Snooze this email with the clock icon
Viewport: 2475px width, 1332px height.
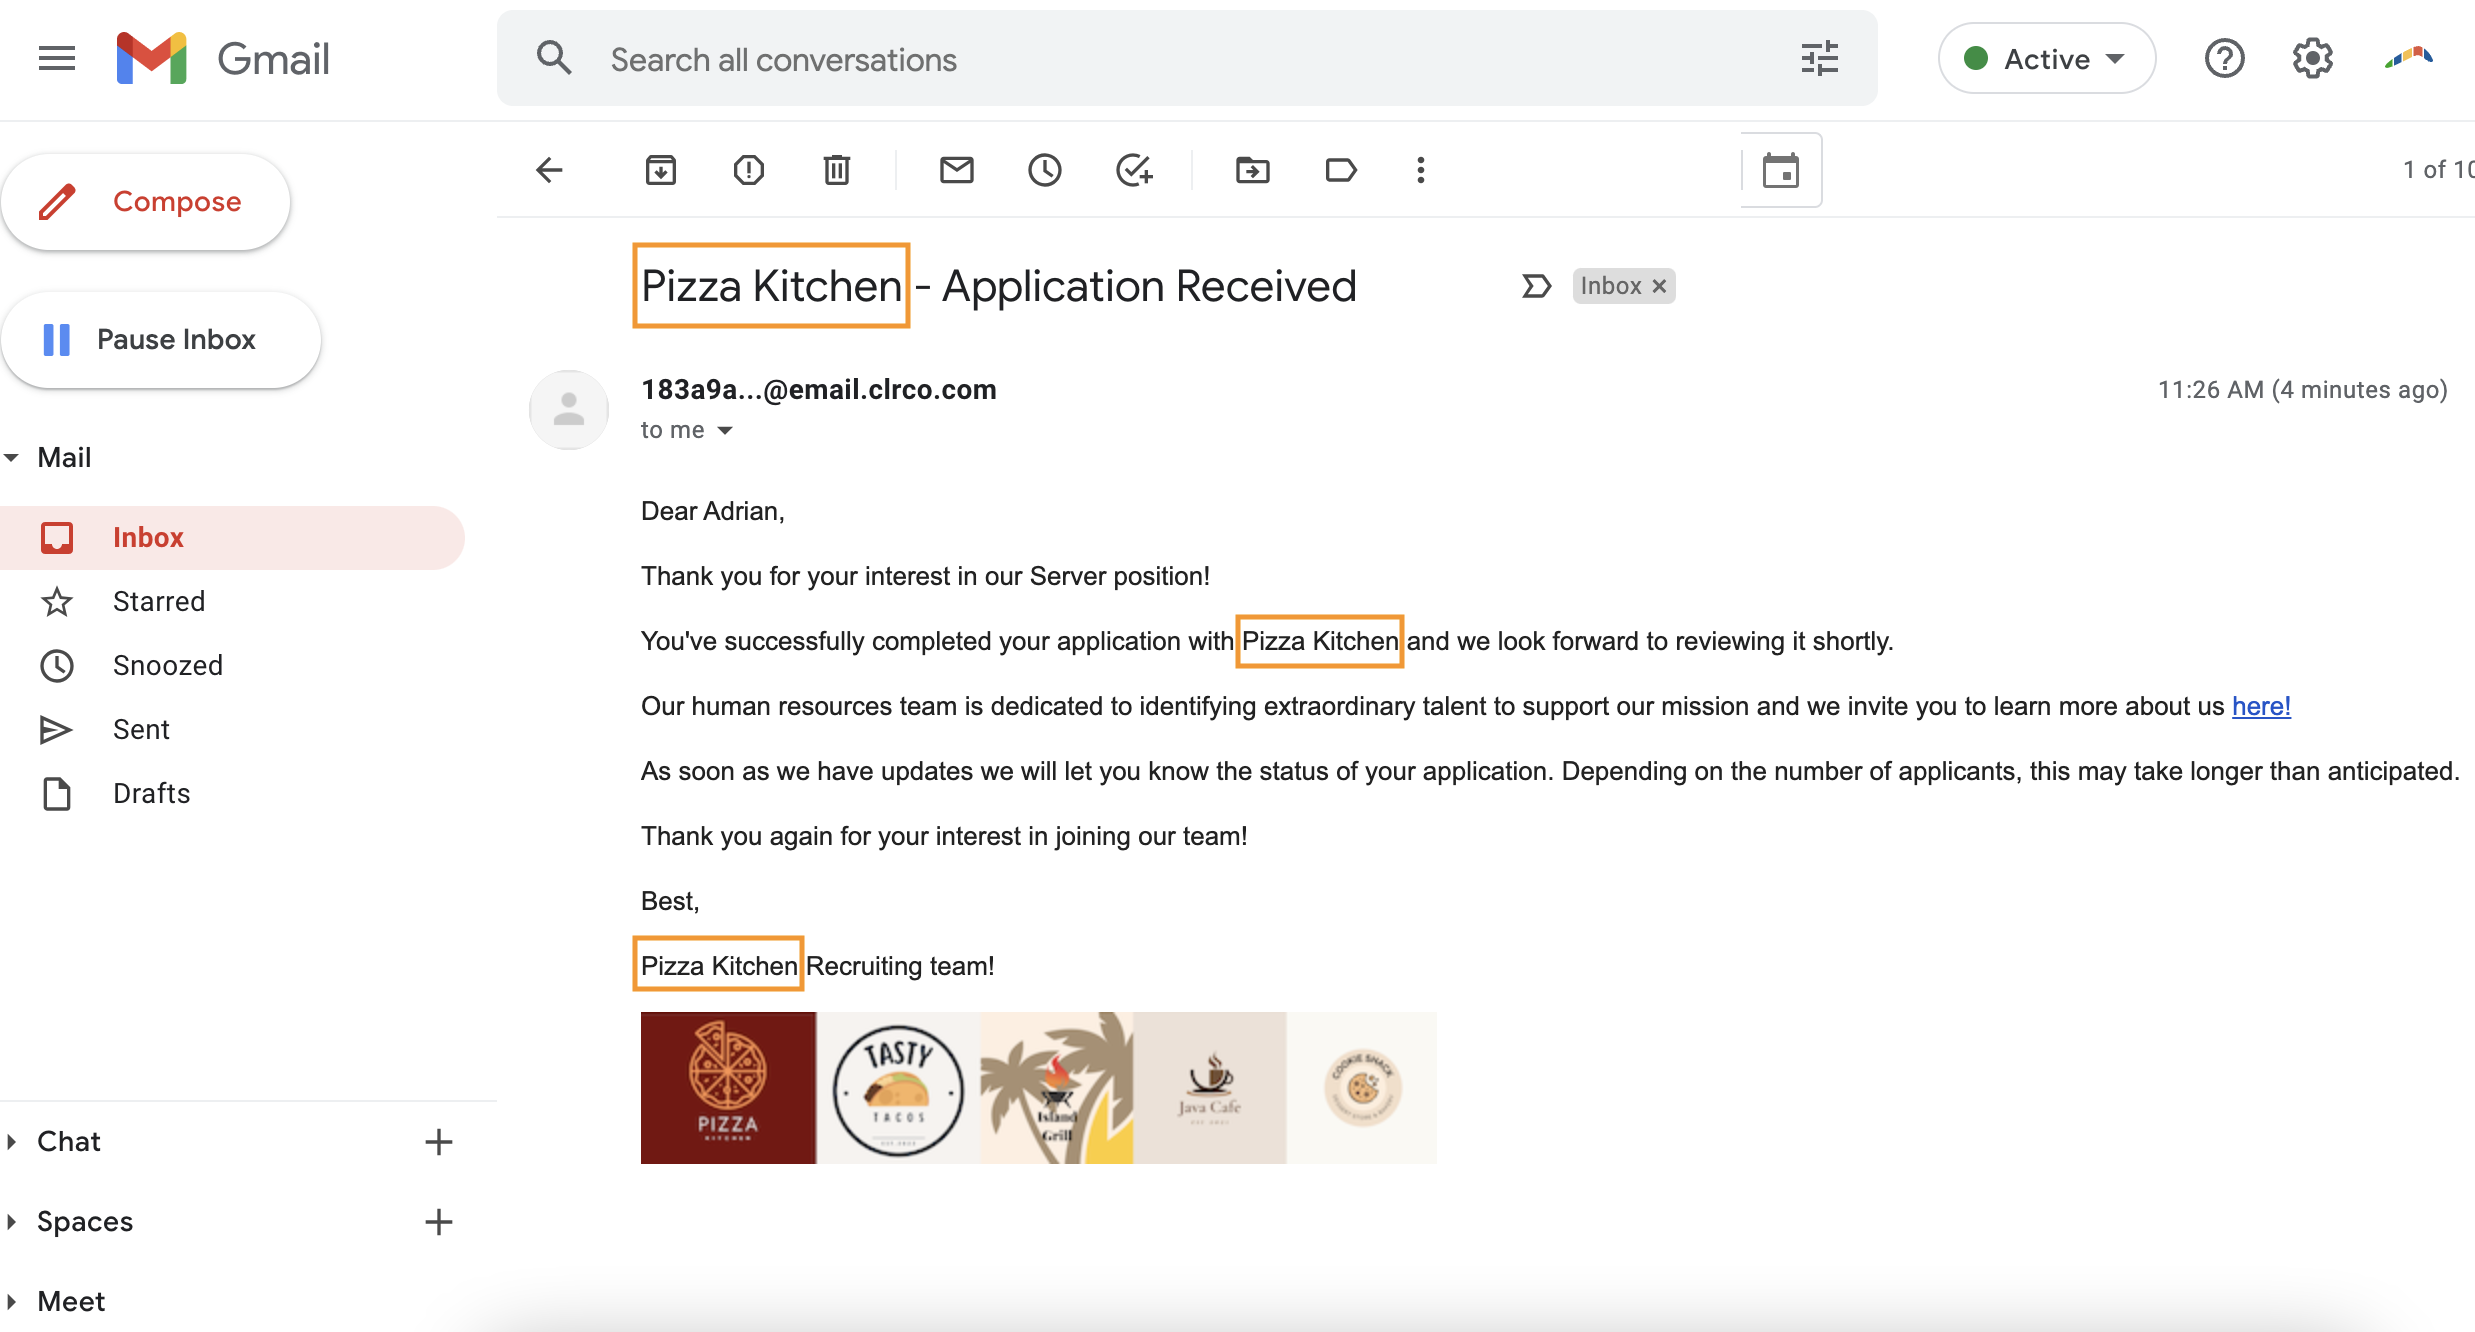coord(1045,170)
